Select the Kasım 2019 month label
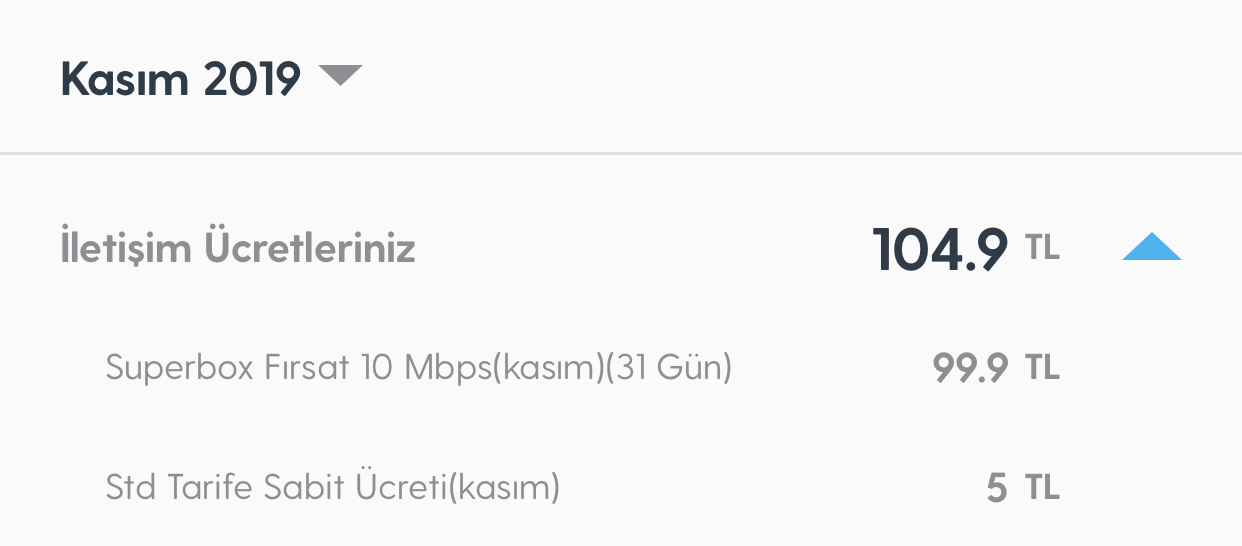 (181, 78)
